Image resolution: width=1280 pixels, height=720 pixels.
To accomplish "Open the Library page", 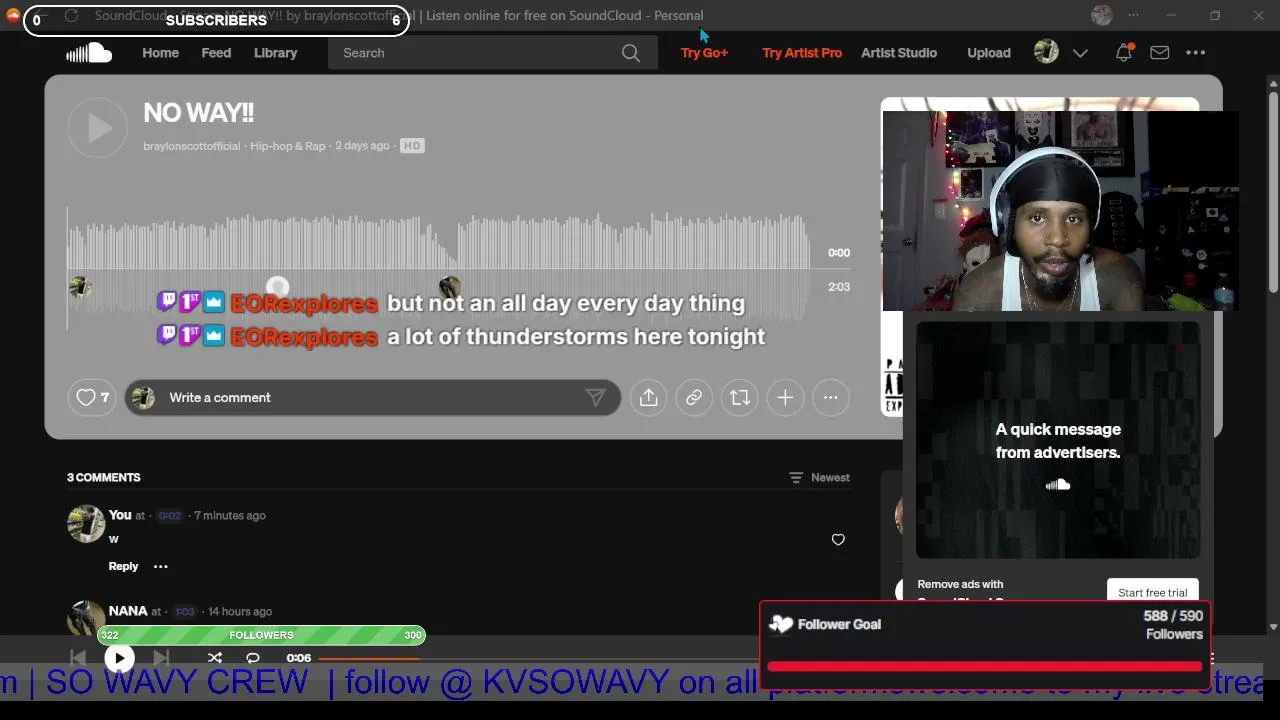I will (x=275, y=53).
